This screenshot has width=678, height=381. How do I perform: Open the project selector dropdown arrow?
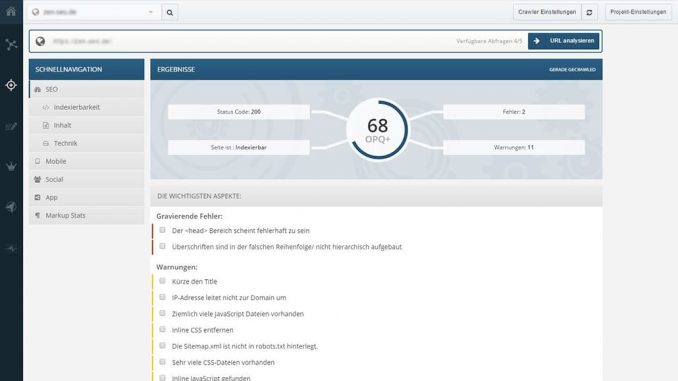(x=151, y=12)
